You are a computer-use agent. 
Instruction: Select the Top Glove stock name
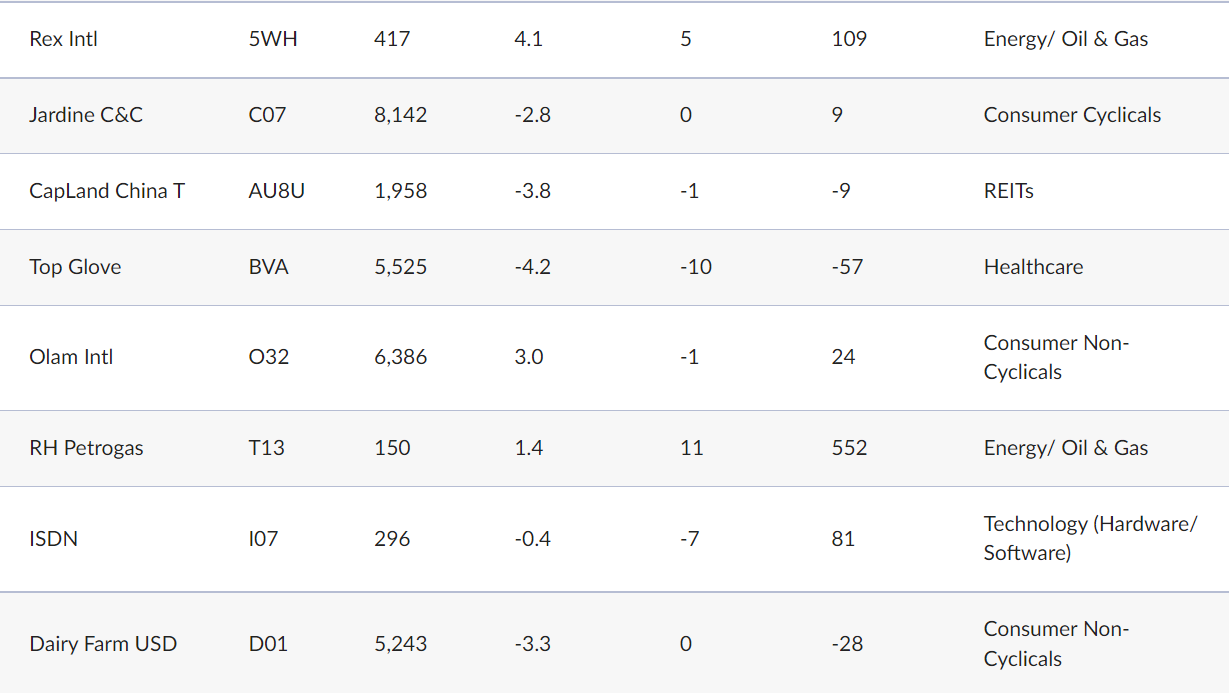coord(75,267)
